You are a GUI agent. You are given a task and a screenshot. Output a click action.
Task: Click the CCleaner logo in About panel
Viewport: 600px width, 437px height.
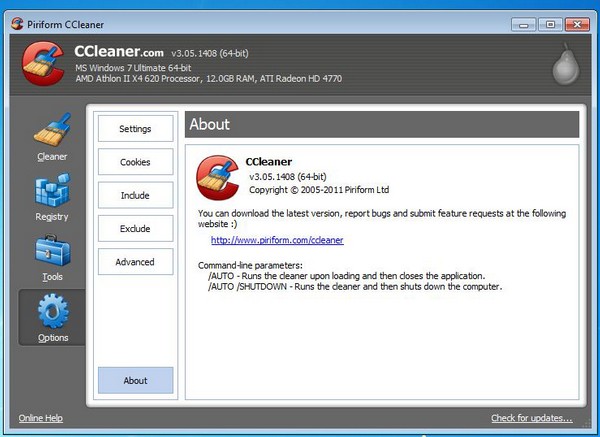[x=217, y=177]
